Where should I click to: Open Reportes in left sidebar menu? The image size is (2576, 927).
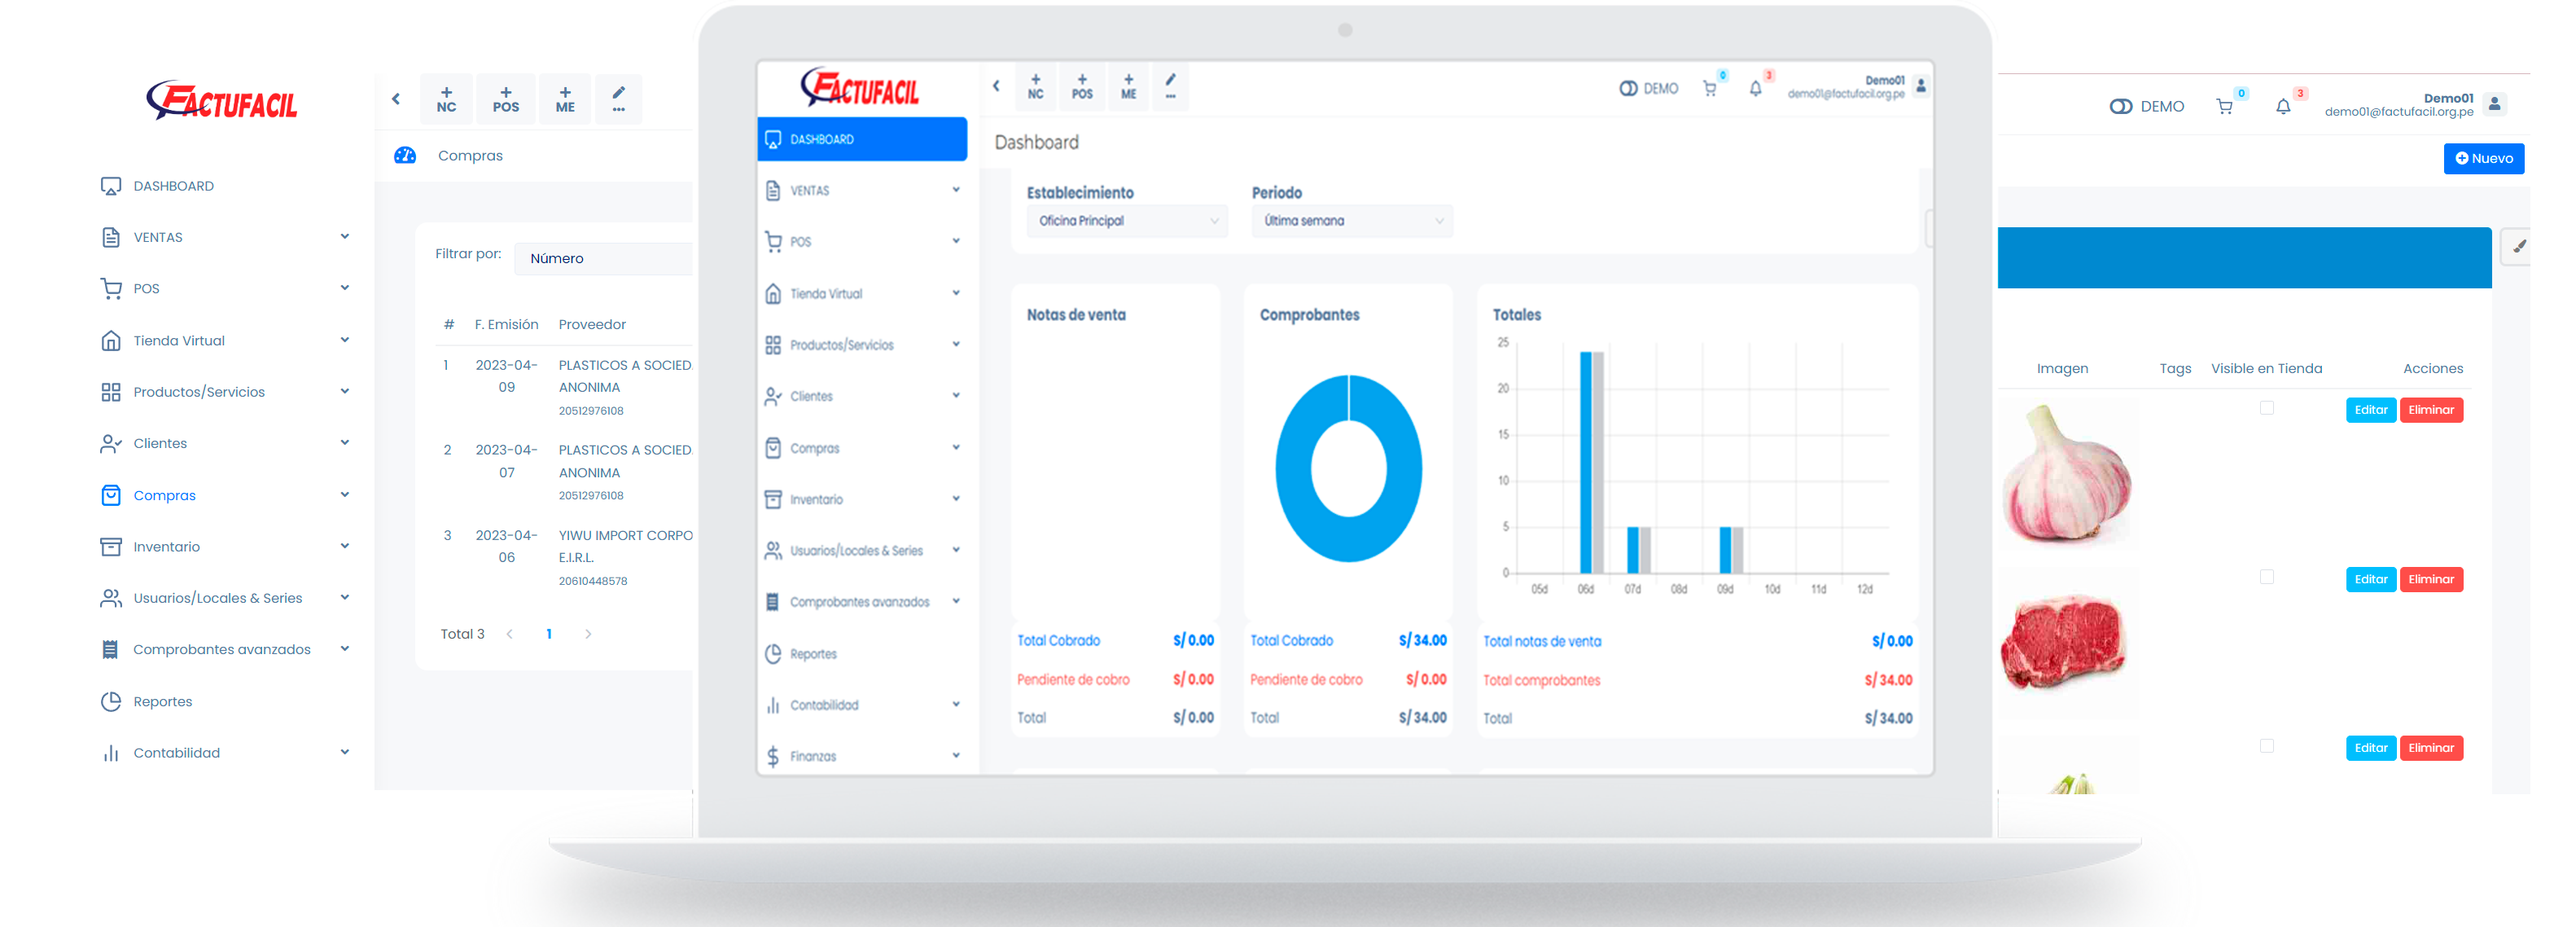coord(163,701)
